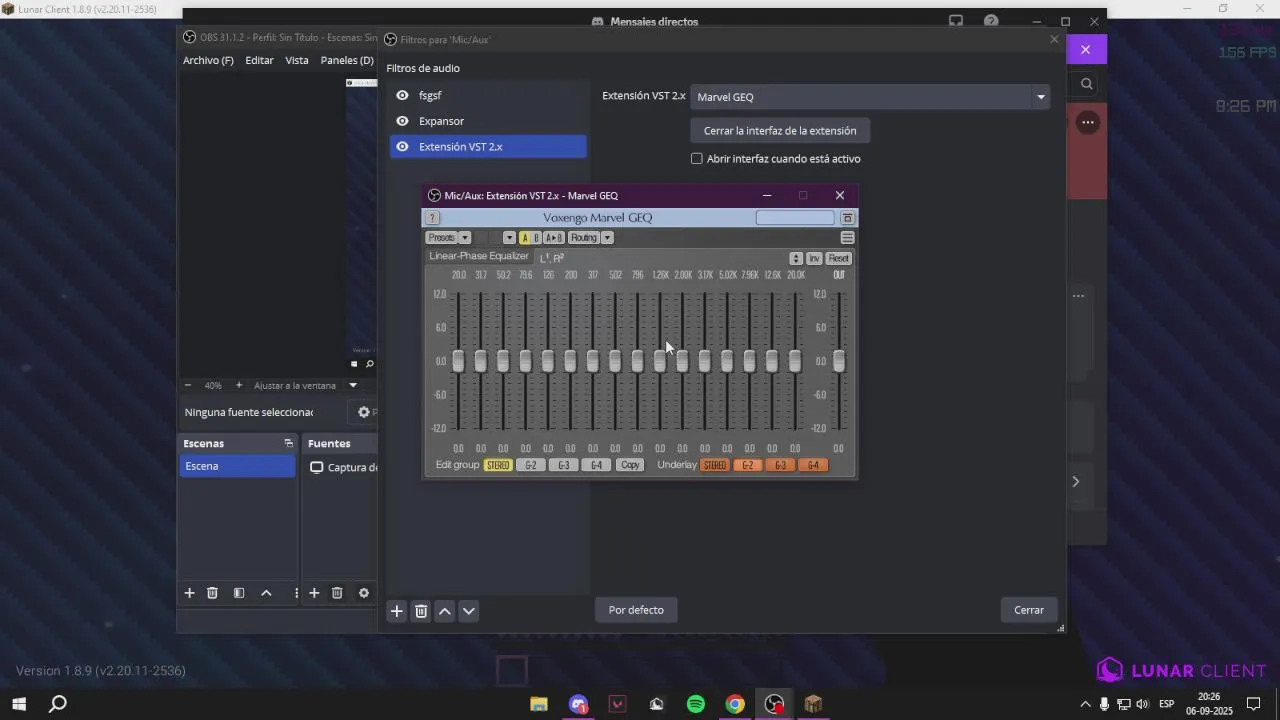Click Cerrar la interfaz de la extensión
This screenshot has height=720, width=1280.
pyautogui.click(x=780, y=131)
